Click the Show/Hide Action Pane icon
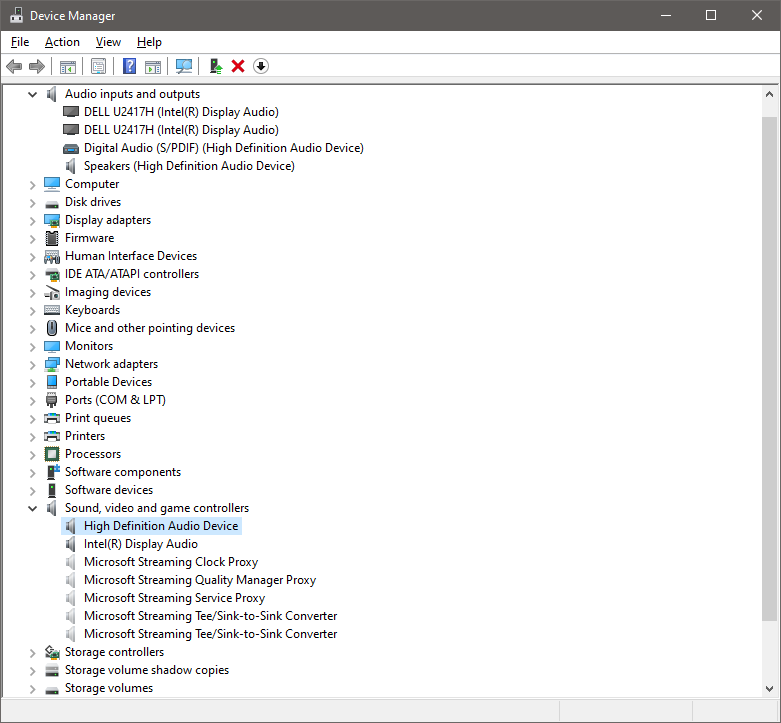The image size is (781, 723). [153, 66]
